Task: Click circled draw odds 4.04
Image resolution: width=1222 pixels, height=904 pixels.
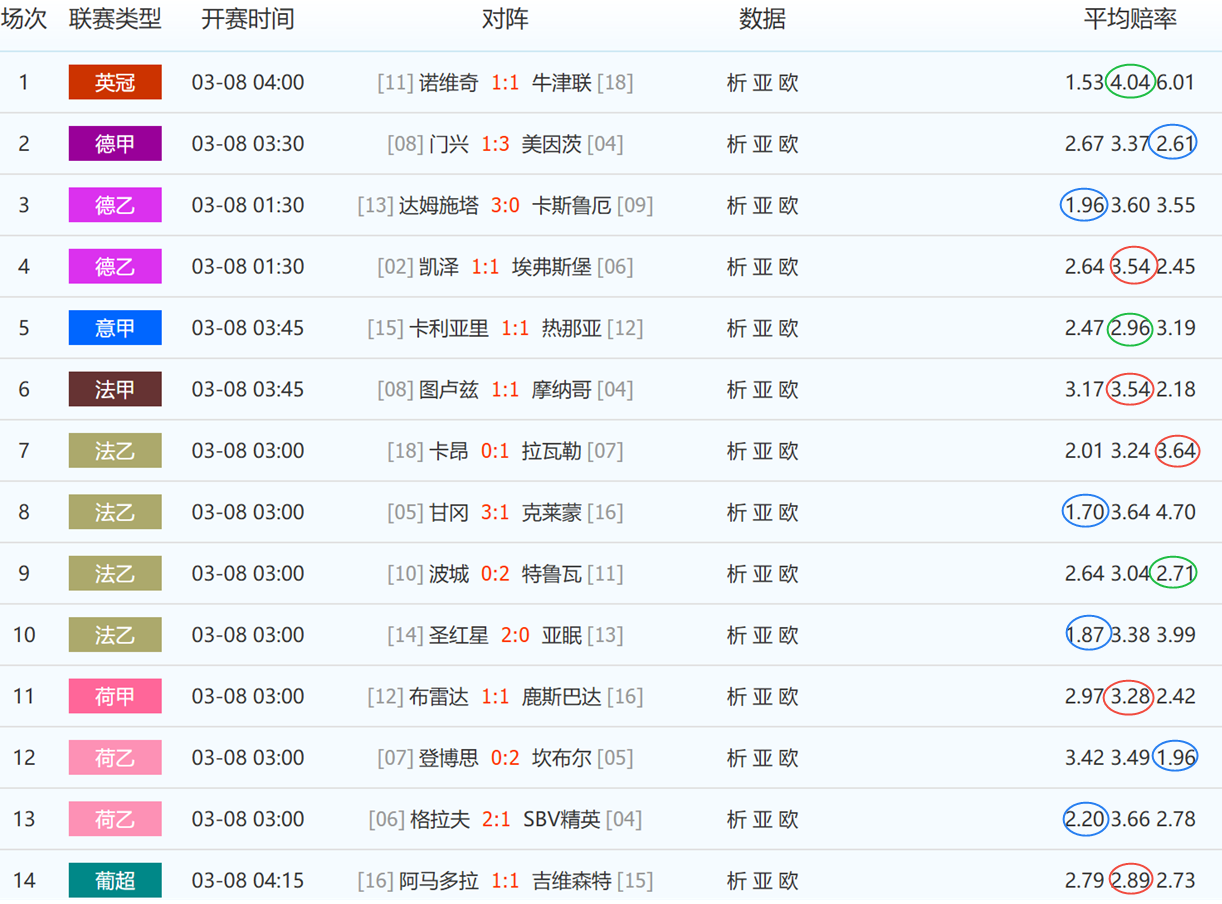Action: [x=1131, y=82]
